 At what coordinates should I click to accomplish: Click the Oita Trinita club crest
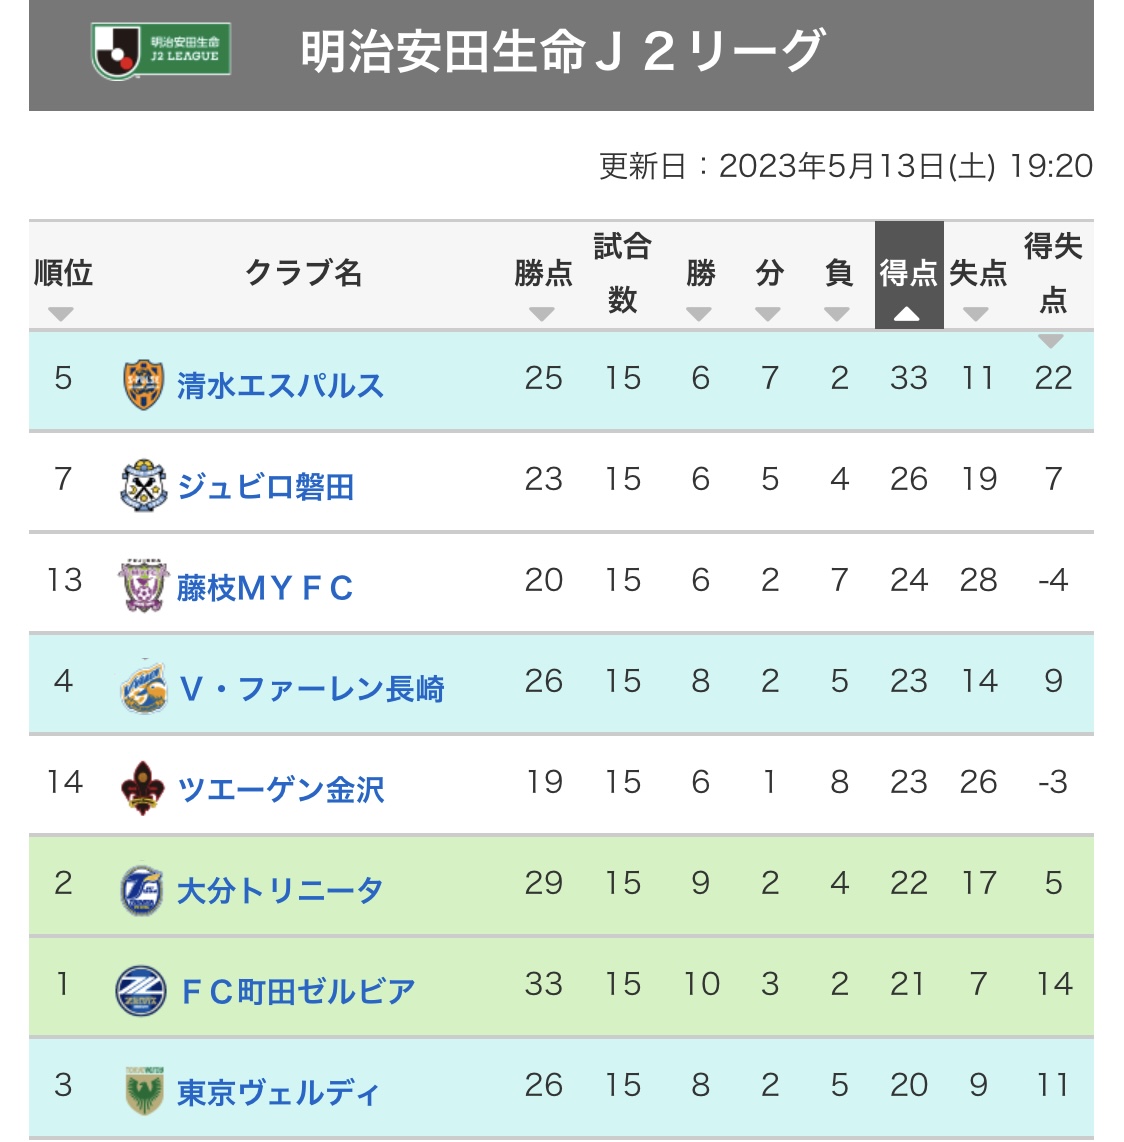(143, 890)
